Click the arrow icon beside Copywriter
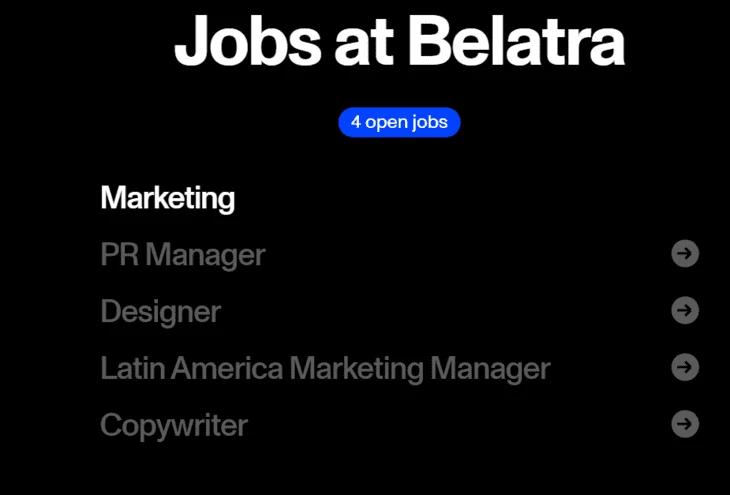 click(685, 424)
